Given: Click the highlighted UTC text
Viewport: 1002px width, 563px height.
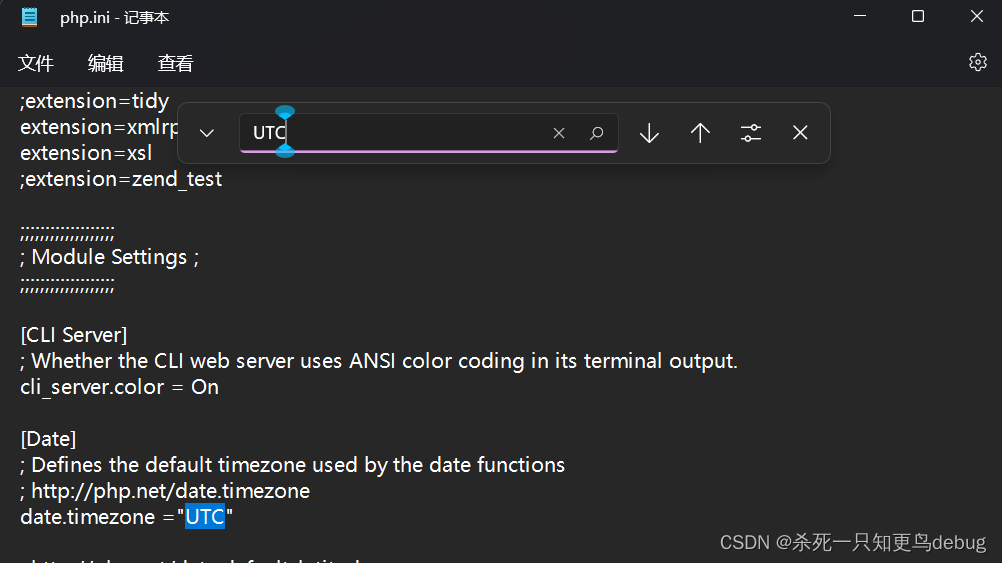Looking at the screenshot, I should 204,516.
